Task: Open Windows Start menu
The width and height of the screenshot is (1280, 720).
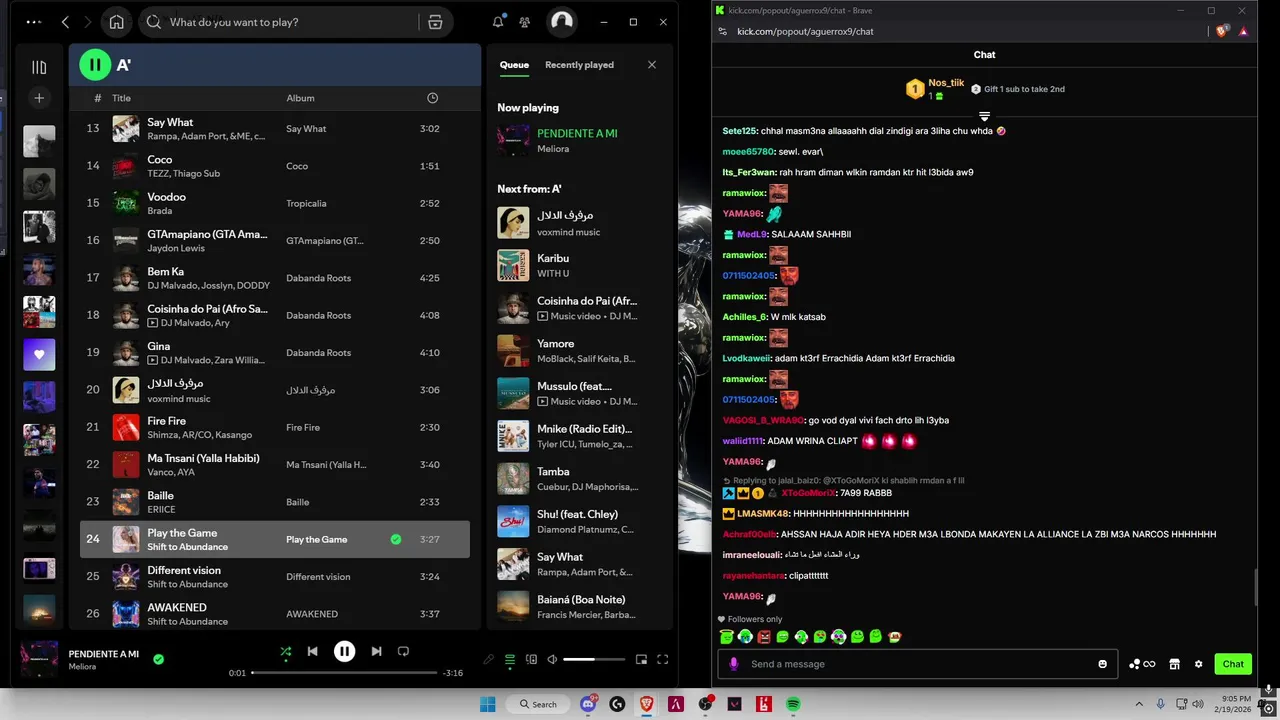Action: click(488, 704)
